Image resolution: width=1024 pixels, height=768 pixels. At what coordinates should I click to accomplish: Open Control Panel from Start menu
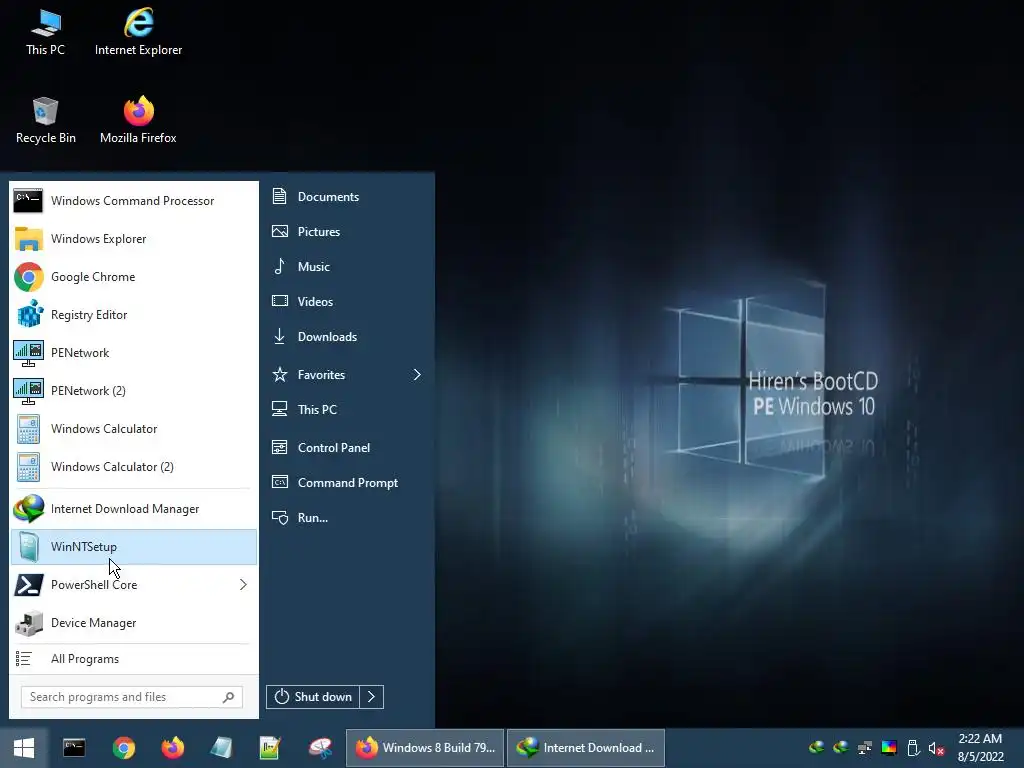[349, 447]
